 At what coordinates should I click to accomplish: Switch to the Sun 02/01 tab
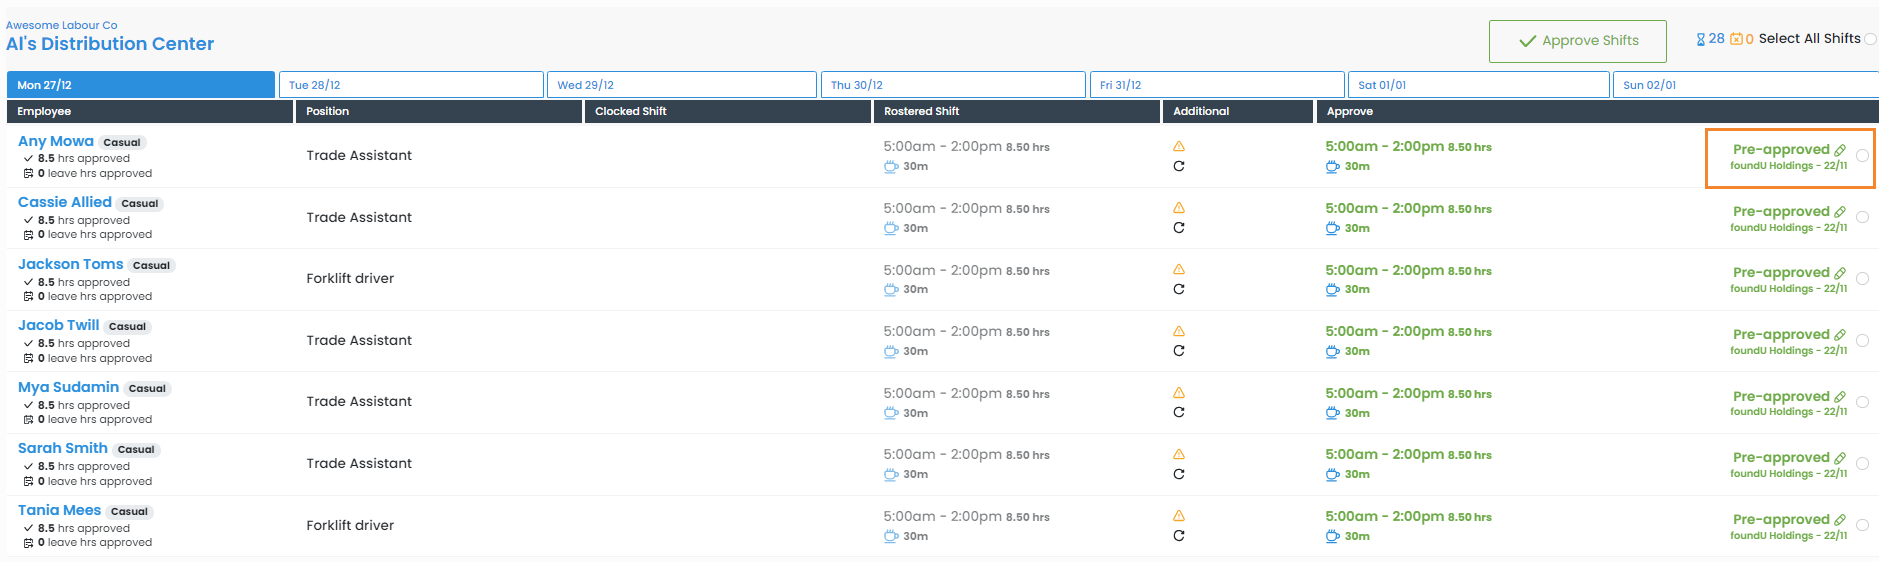click(1744, 85)
